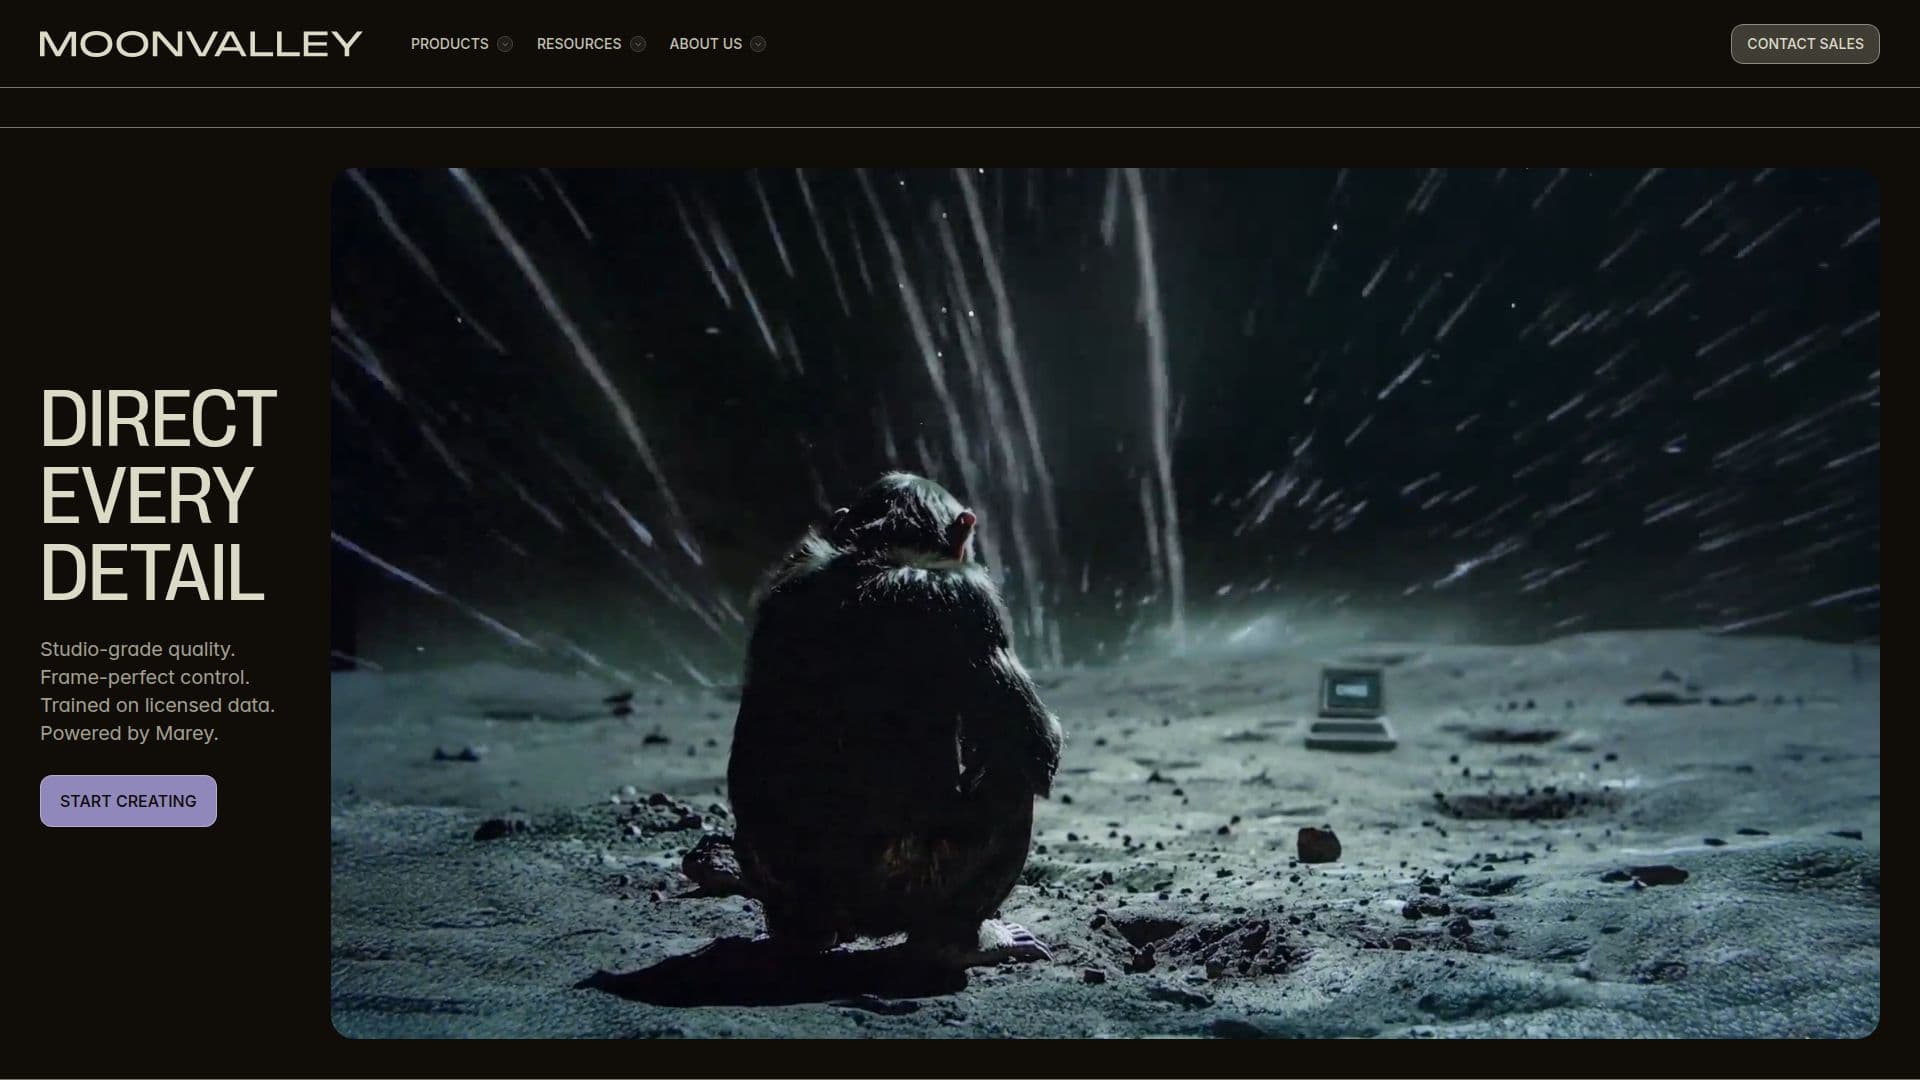Click the Contact Sales button
This screenshot has width=1920, height=1080.
pyautogui.click(x=1805, y=44)
